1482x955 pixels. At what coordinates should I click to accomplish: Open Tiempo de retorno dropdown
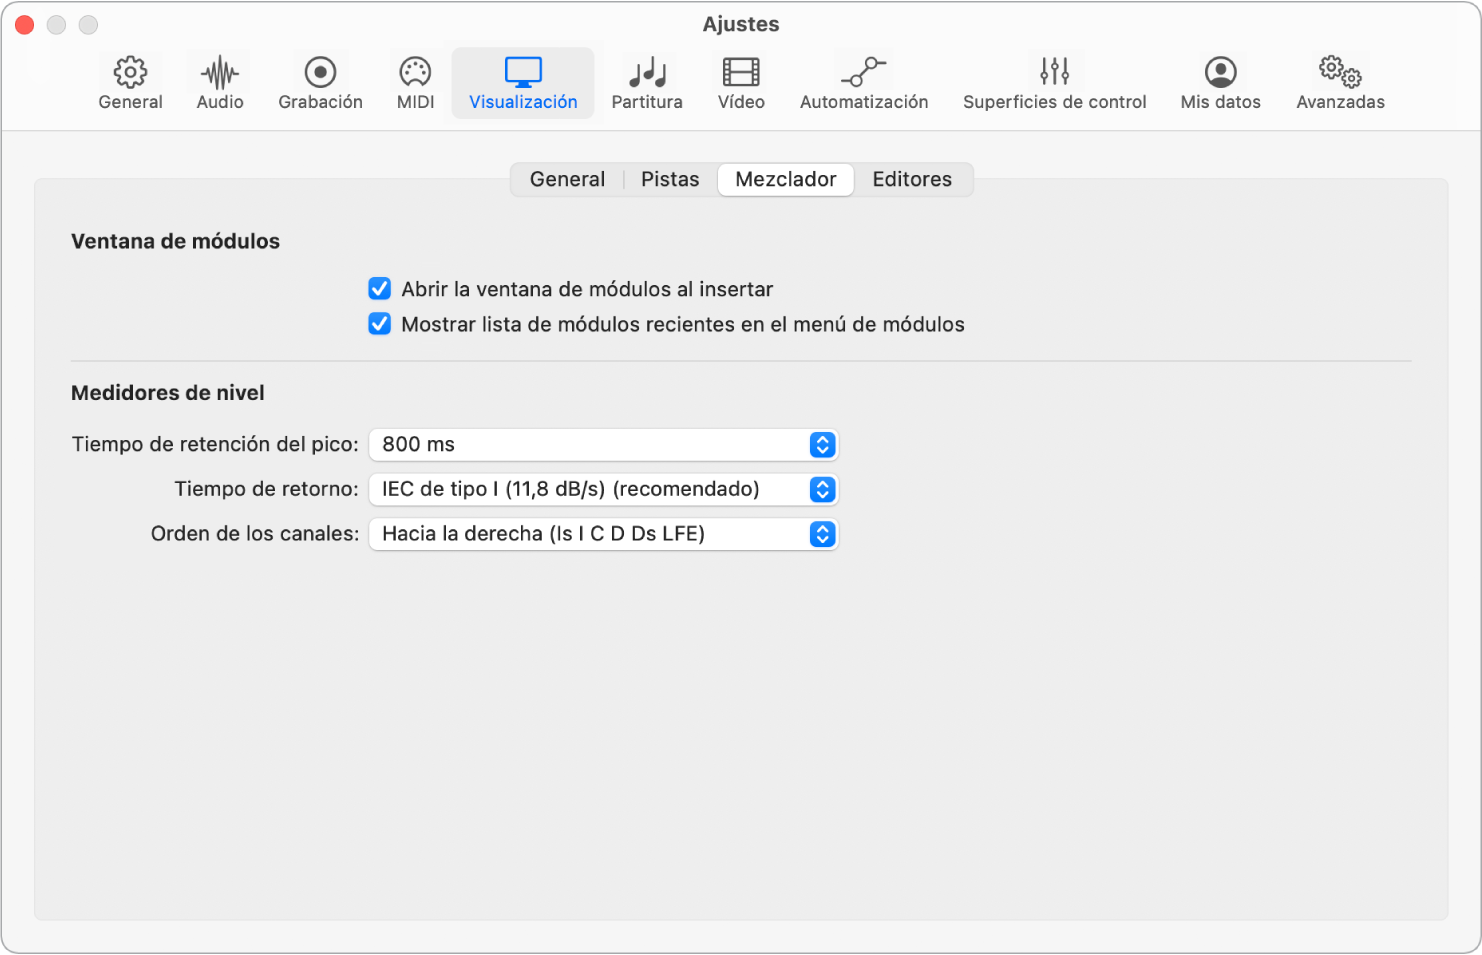point(603,489)
